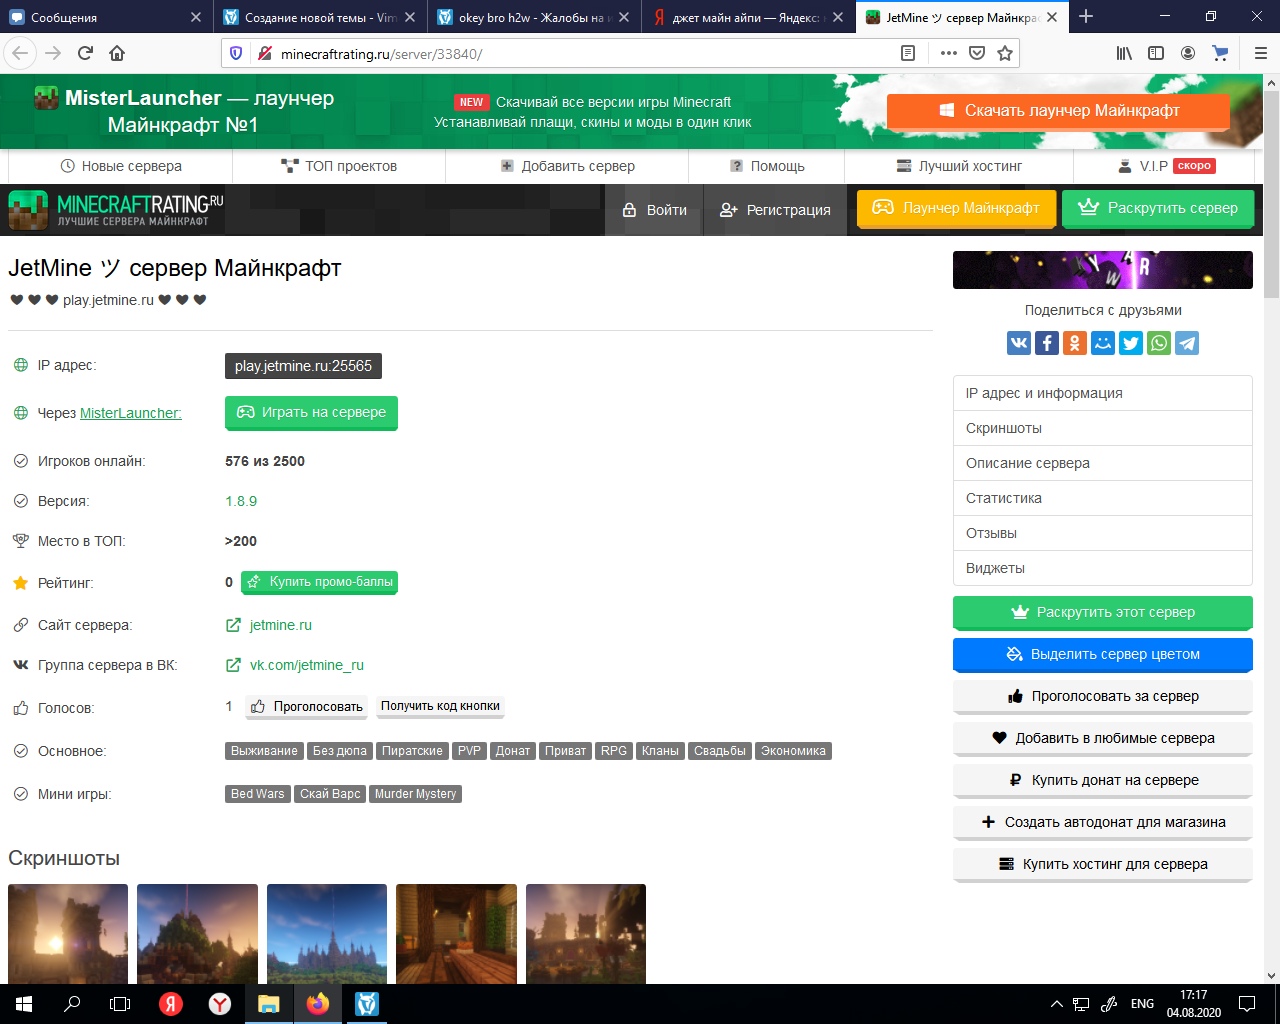The width and height of the screenshot is (1280, 1024).
Task: Open Yandex app in Windows taskbar
Action: tap(171, 1004)
